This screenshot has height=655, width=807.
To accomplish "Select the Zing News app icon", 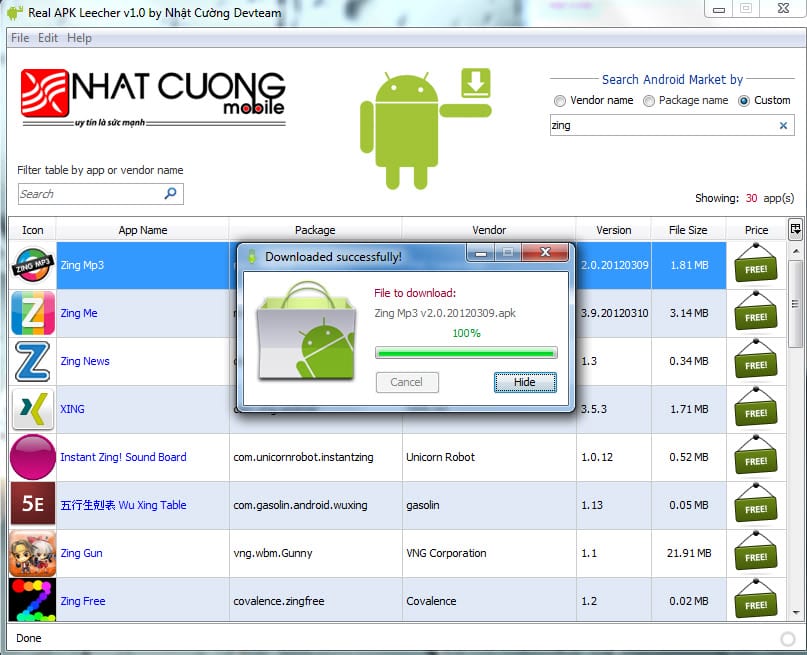I will (33, 361).
